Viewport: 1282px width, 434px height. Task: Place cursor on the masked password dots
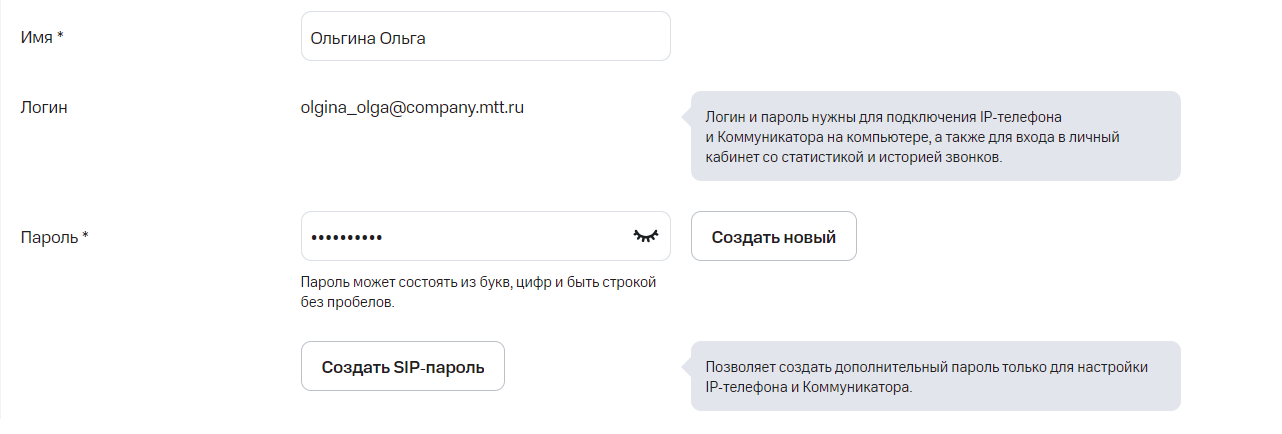[346, 237]
